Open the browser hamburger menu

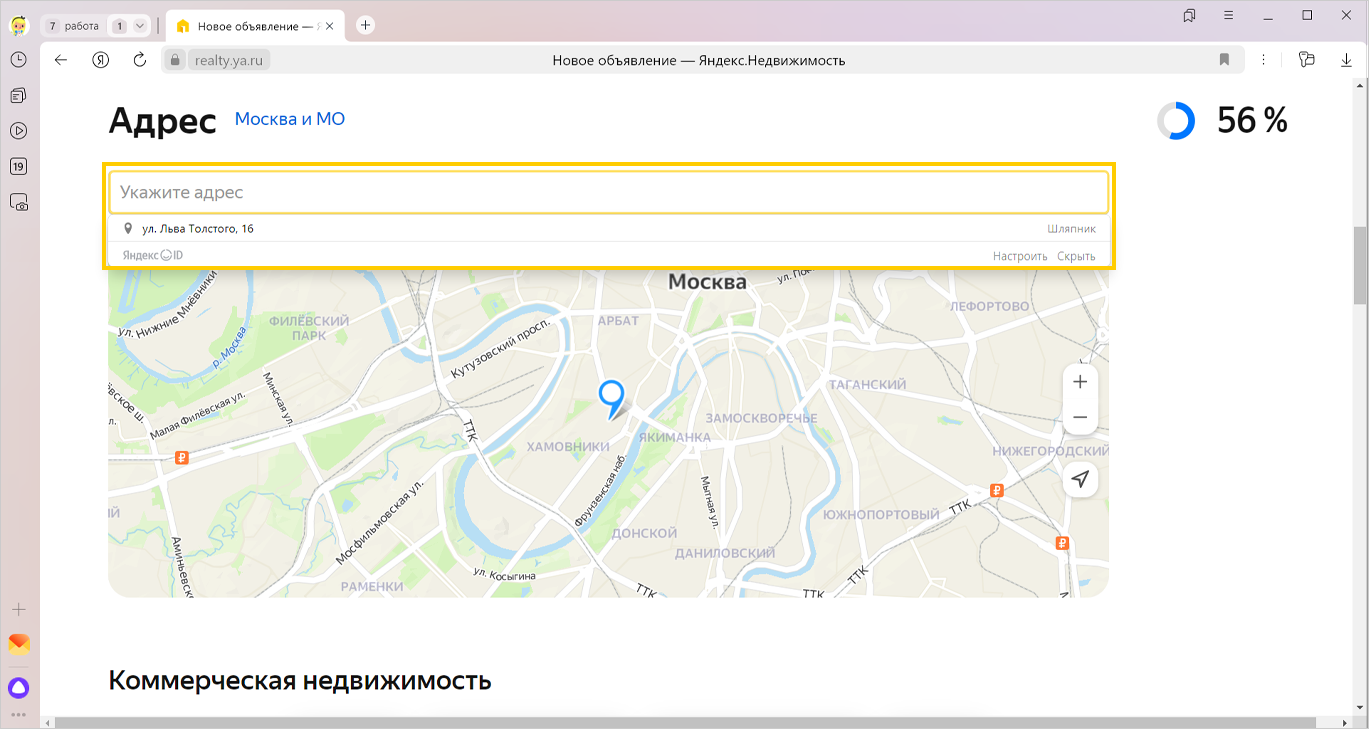pyautogui.click(x=1229, y=16)
